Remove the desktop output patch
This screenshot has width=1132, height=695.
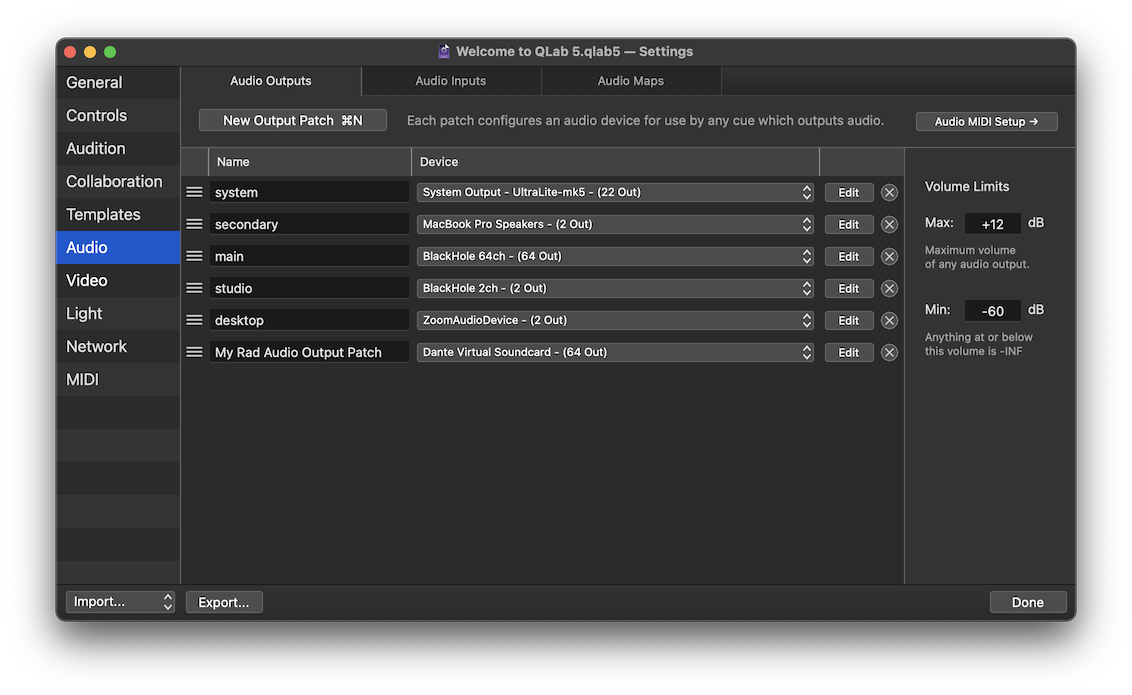pos(889,320)
